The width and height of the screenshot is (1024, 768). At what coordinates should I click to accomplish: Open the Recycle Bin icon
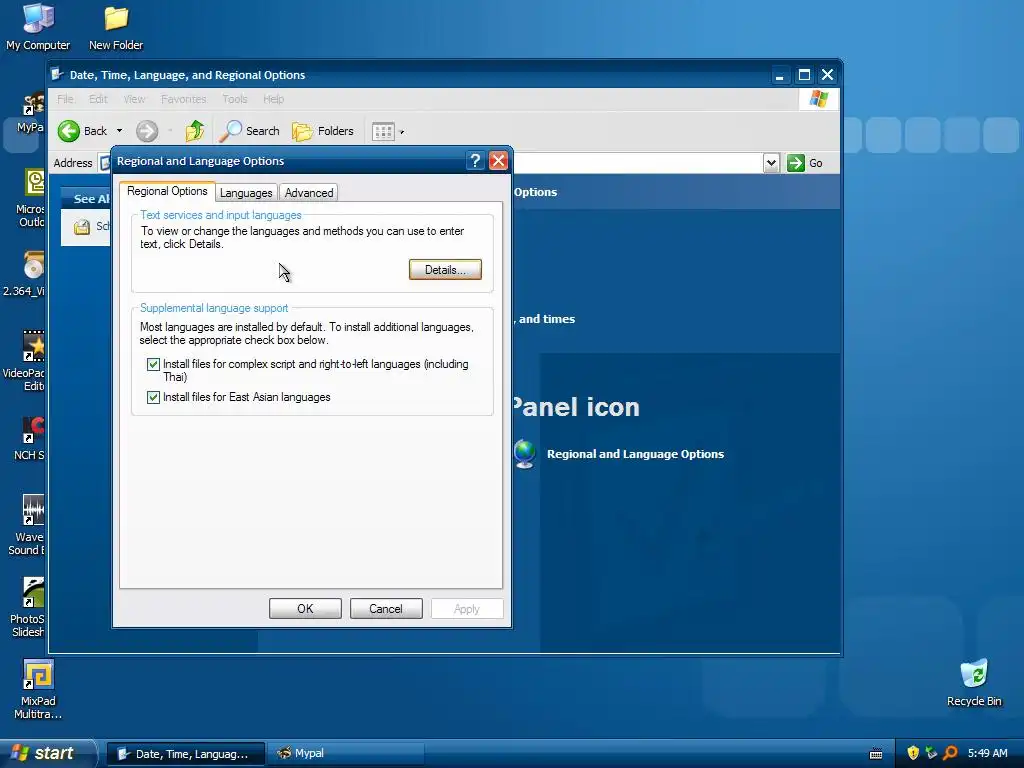tap(974, 683)
